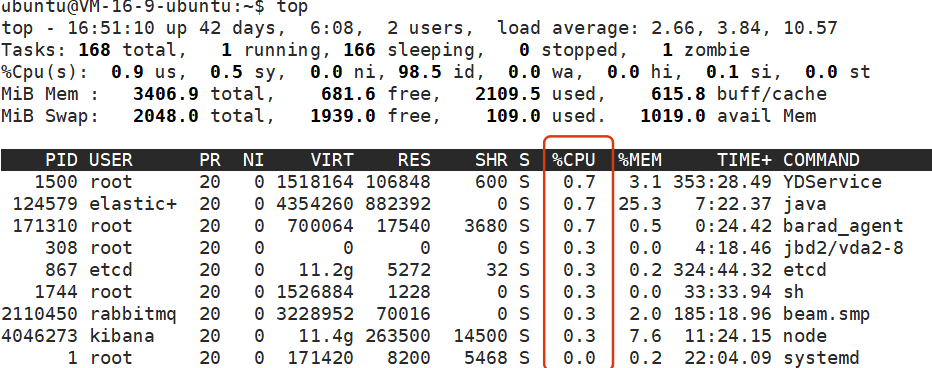Click the 615.8 buff/cache value
The width and height of the screenshot is (932, 368).
click(x=678, y=94)
